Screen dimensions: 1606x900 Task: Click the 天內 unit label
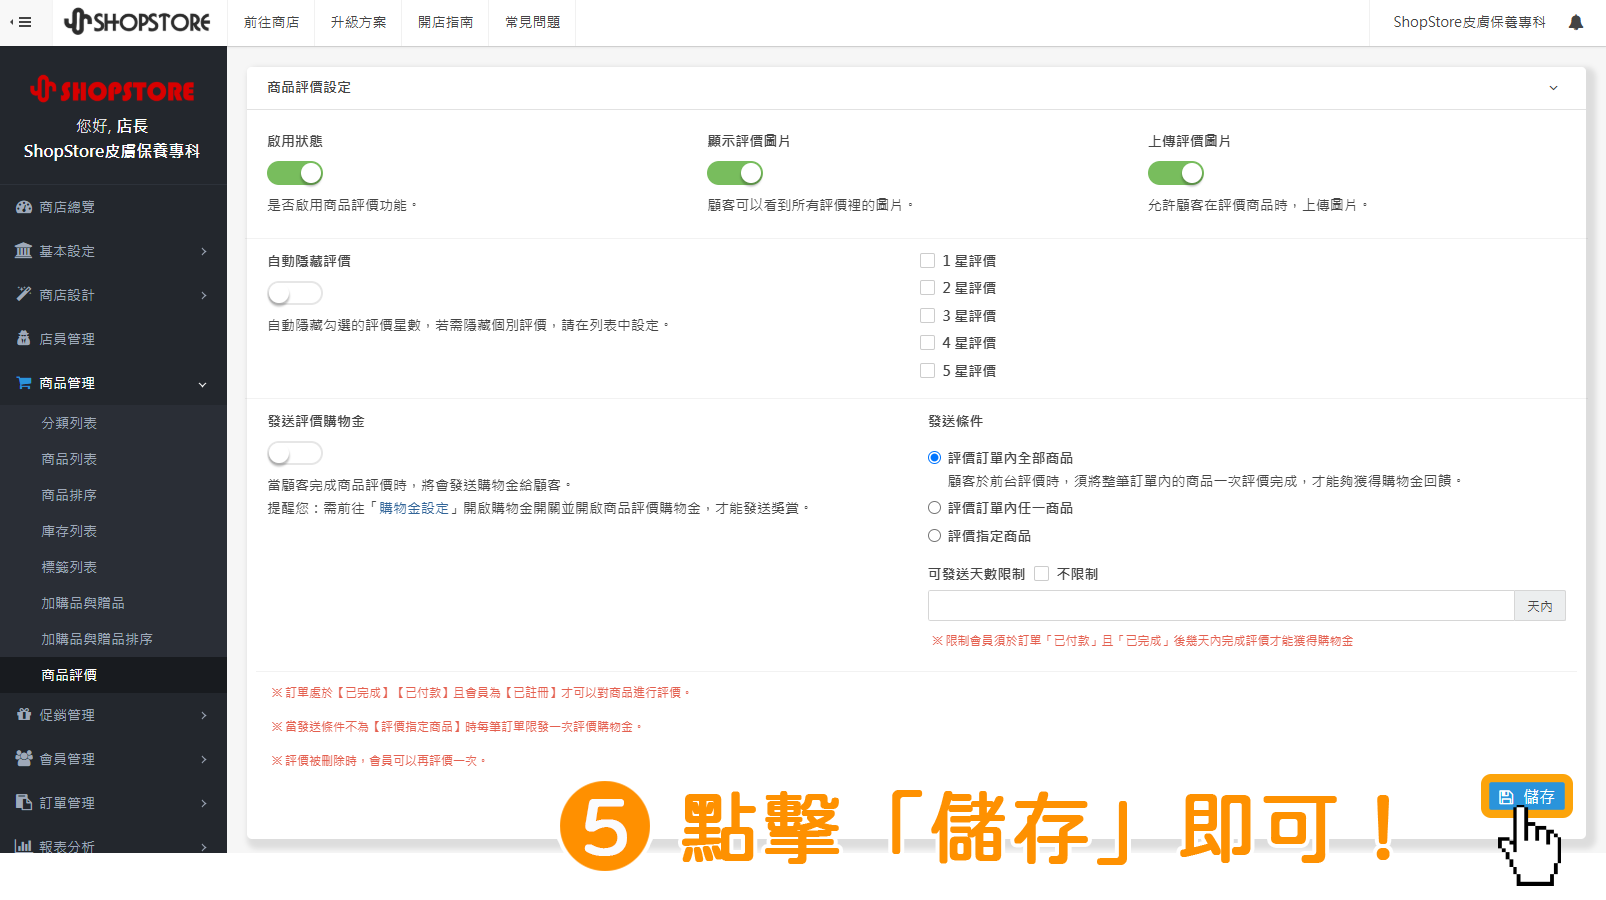pos(1540,606)
